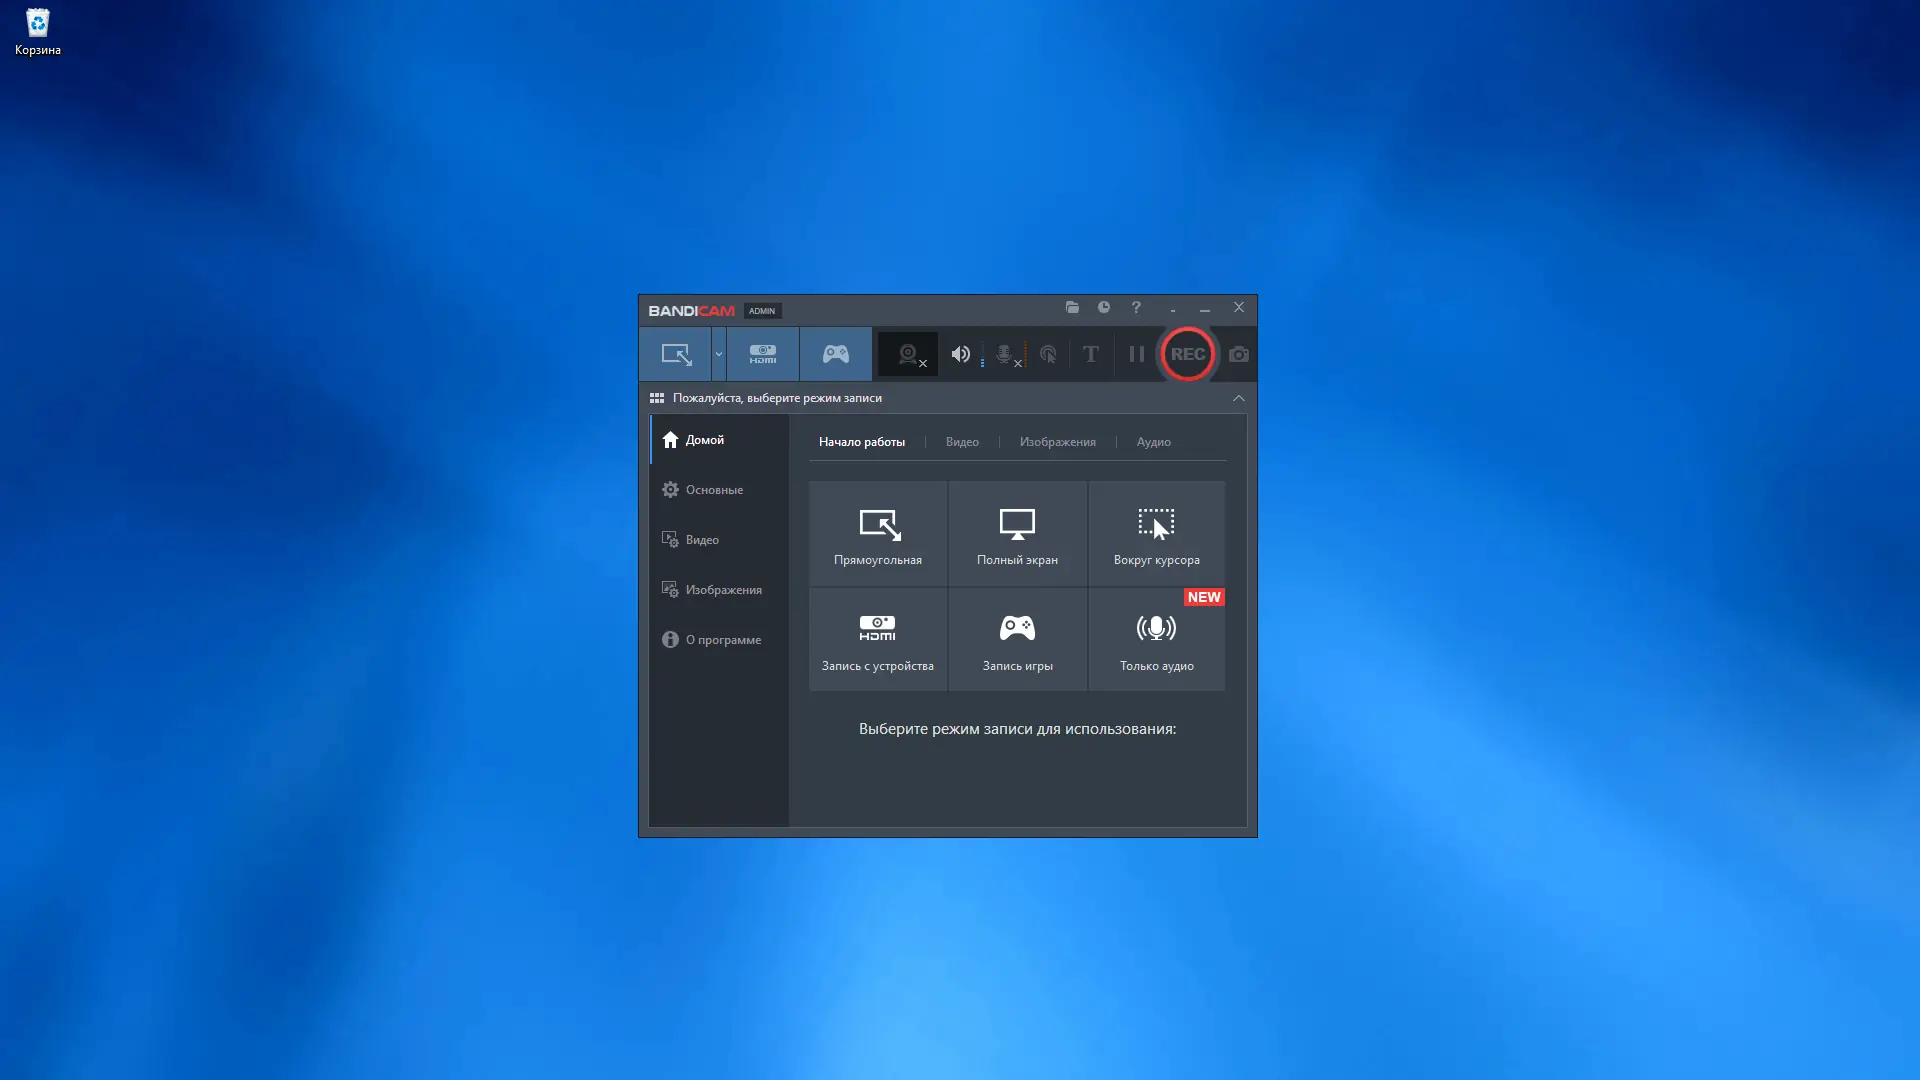Collapse the panel with the chevron arrow
Screen dimensions: 1920x1080
click(1239, 398)
